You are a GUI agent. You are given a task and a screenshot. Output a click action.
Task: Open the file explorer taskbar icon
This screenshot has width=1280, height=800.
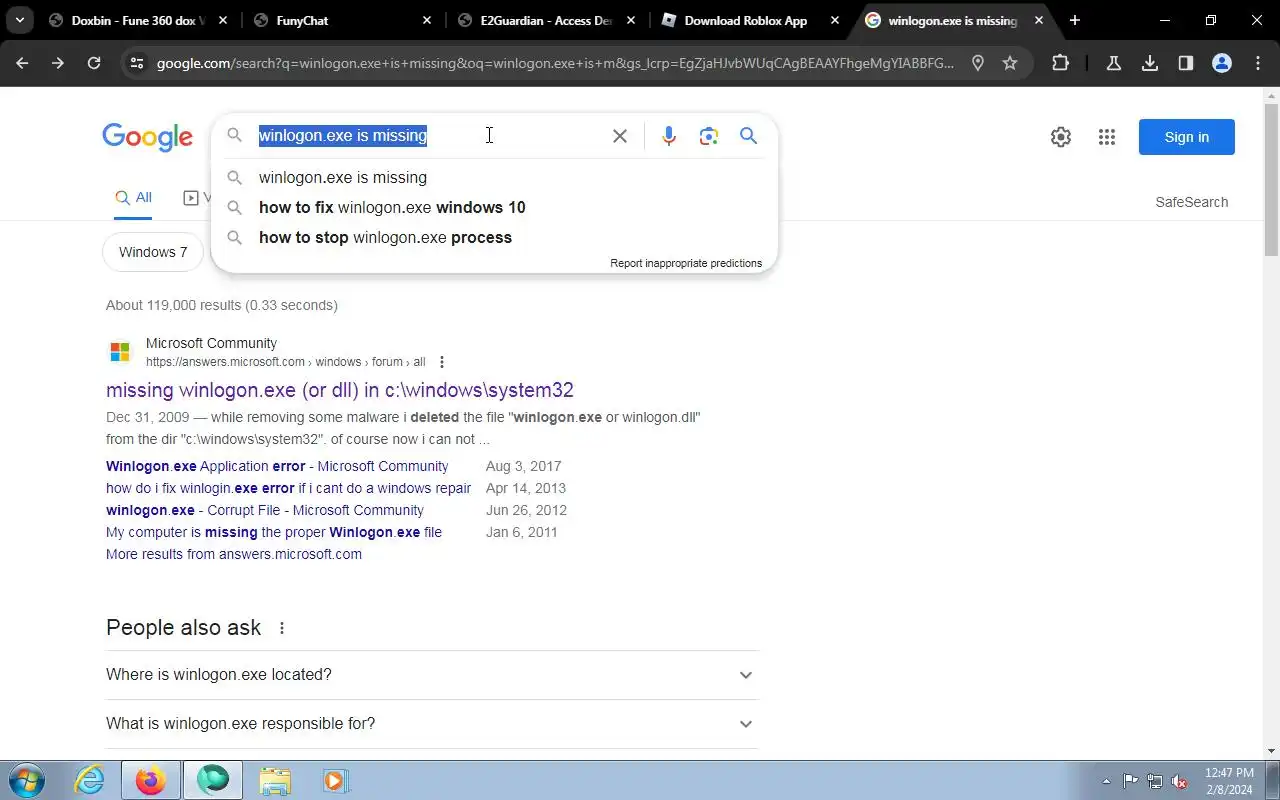pyautogui.click(x=275, y=780)
